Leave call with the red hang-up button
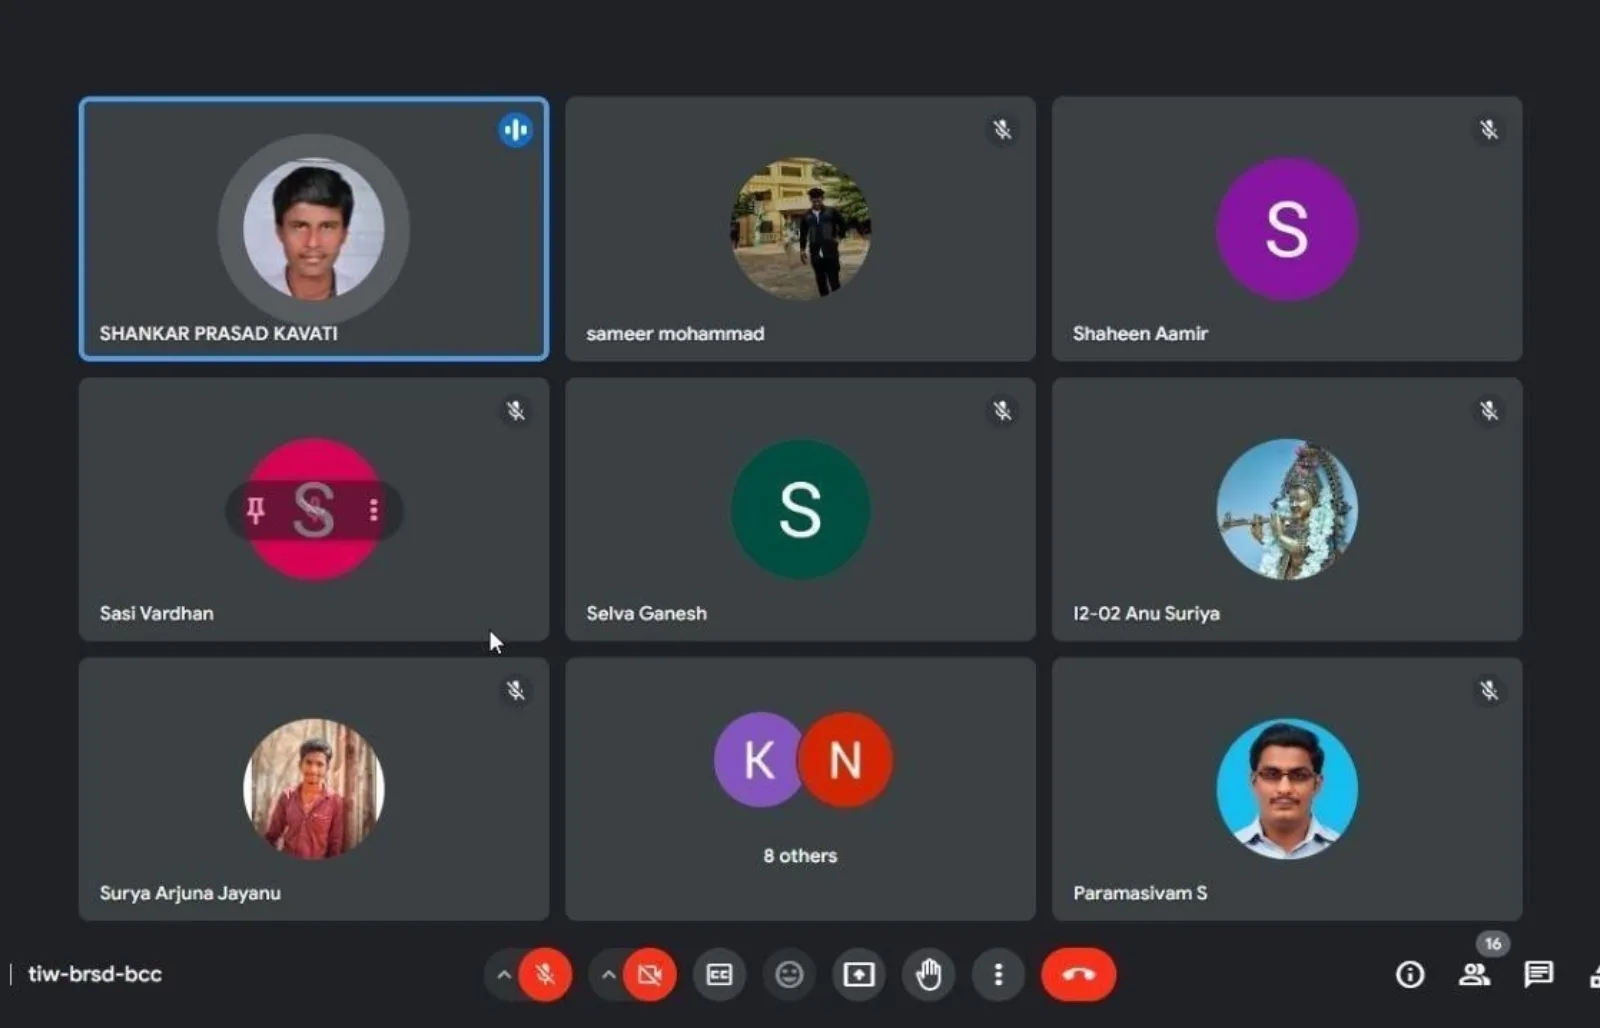This screenshot has width=1600, height=1028. pos(1078,974)
